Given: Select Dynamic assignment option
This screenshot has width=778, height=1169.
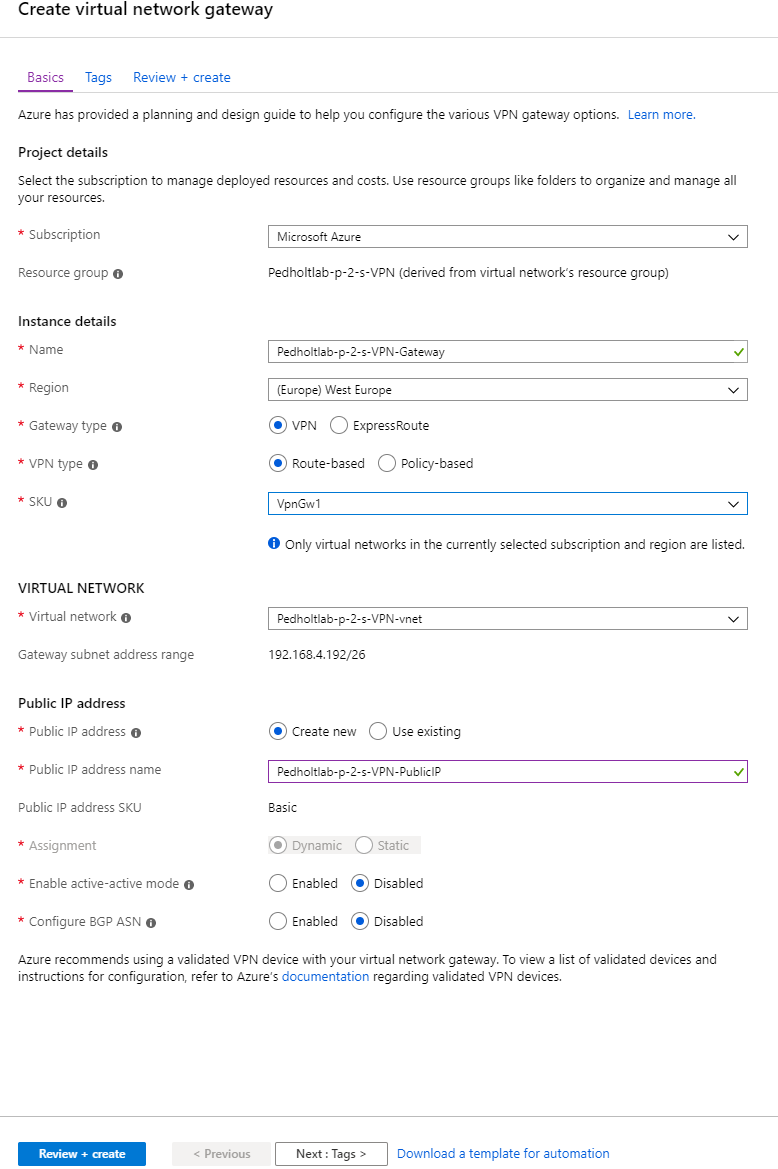Looking at the screenshot, I should pos(278,845).
